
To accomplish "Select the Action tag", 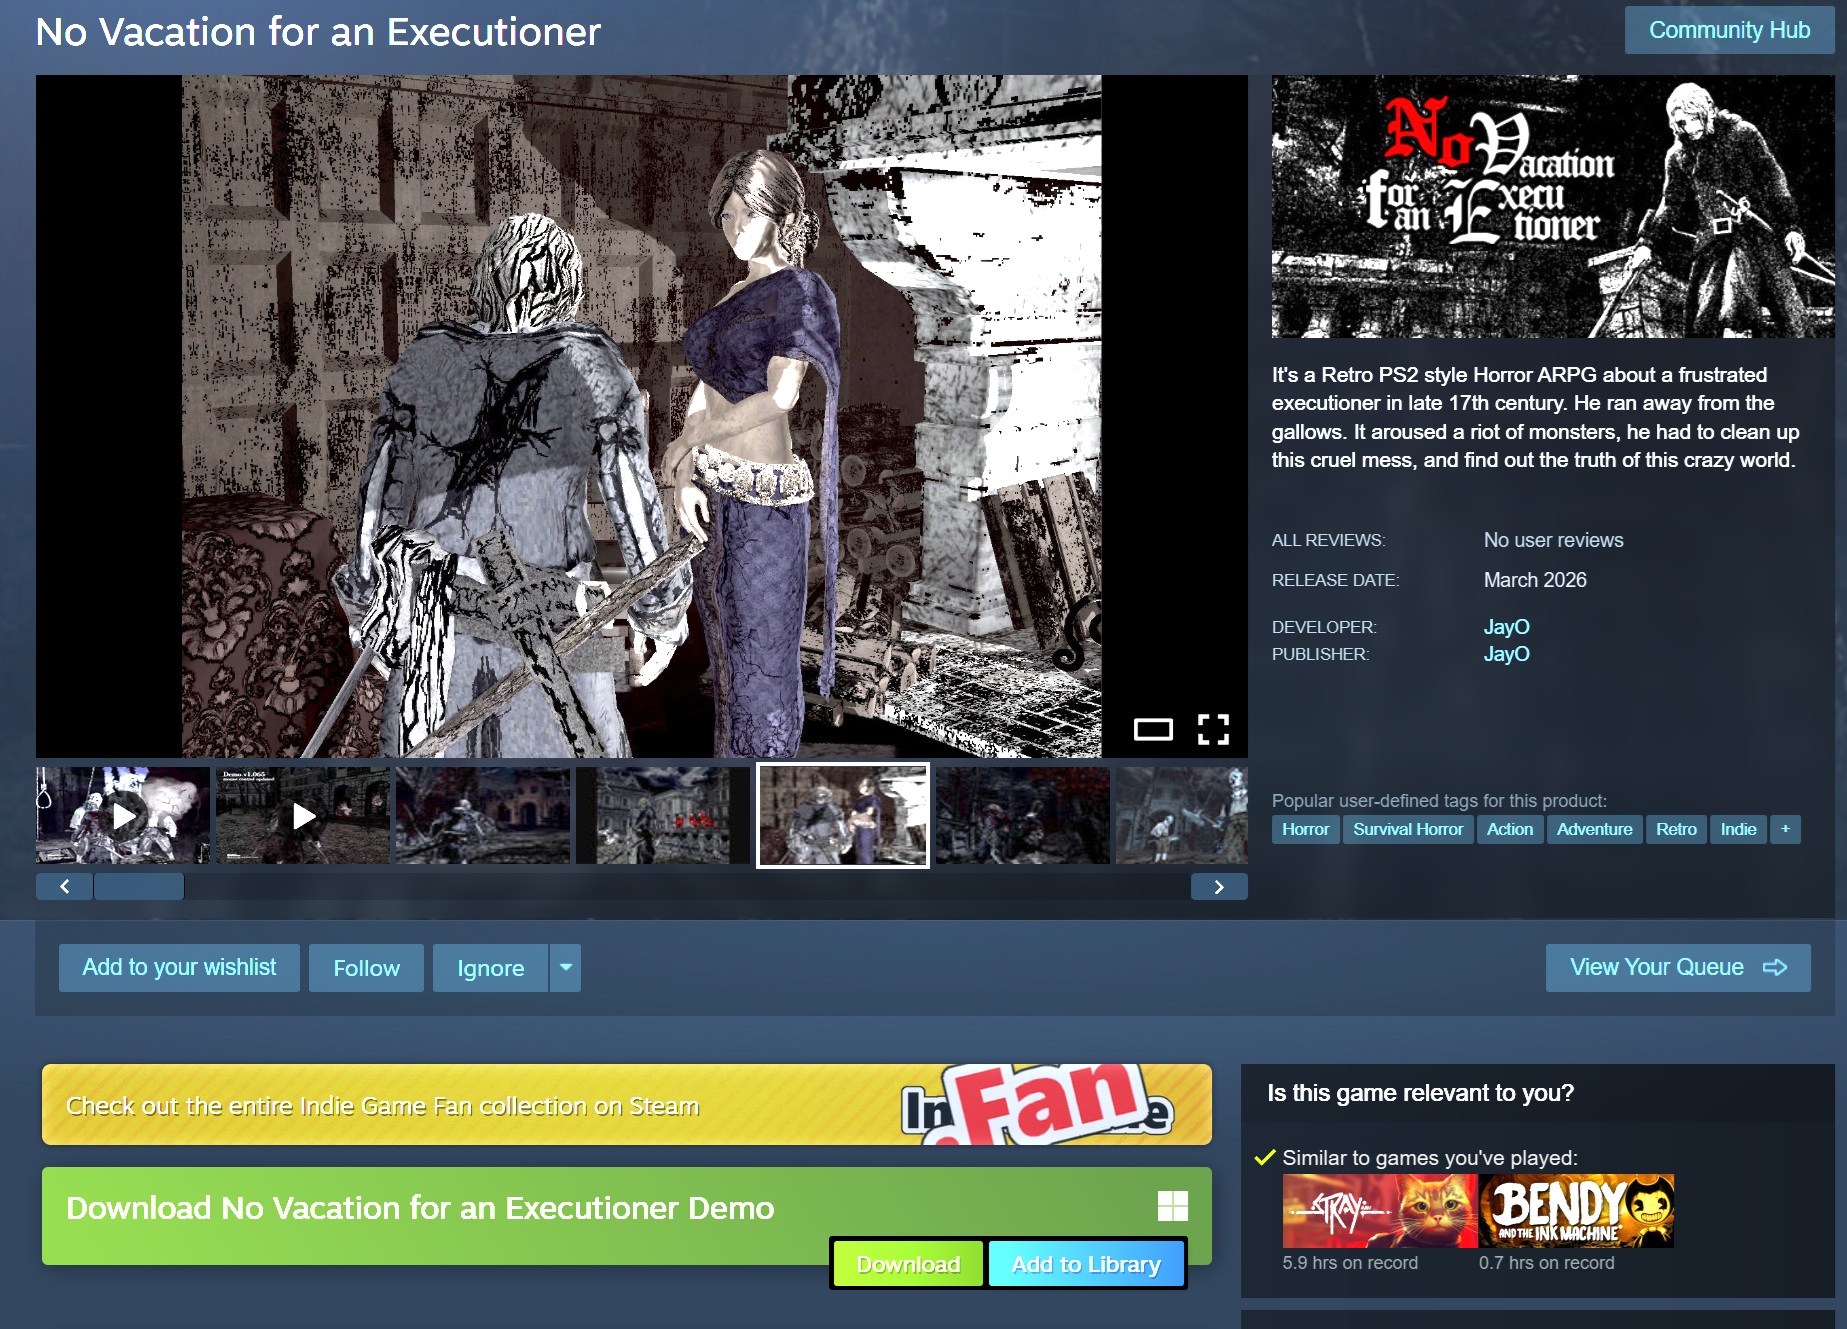I will (x=1509, y=829).
